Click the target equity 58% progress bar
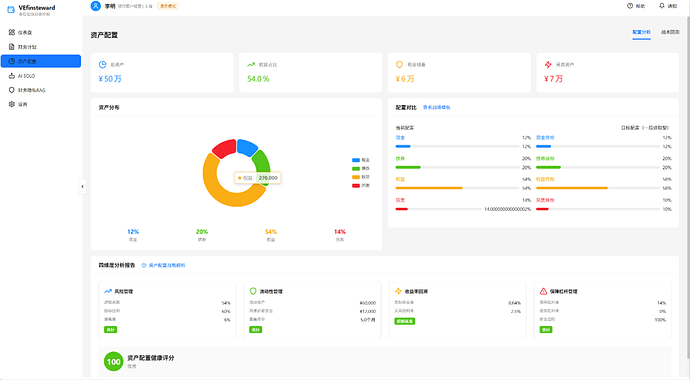 click(598, 188)
